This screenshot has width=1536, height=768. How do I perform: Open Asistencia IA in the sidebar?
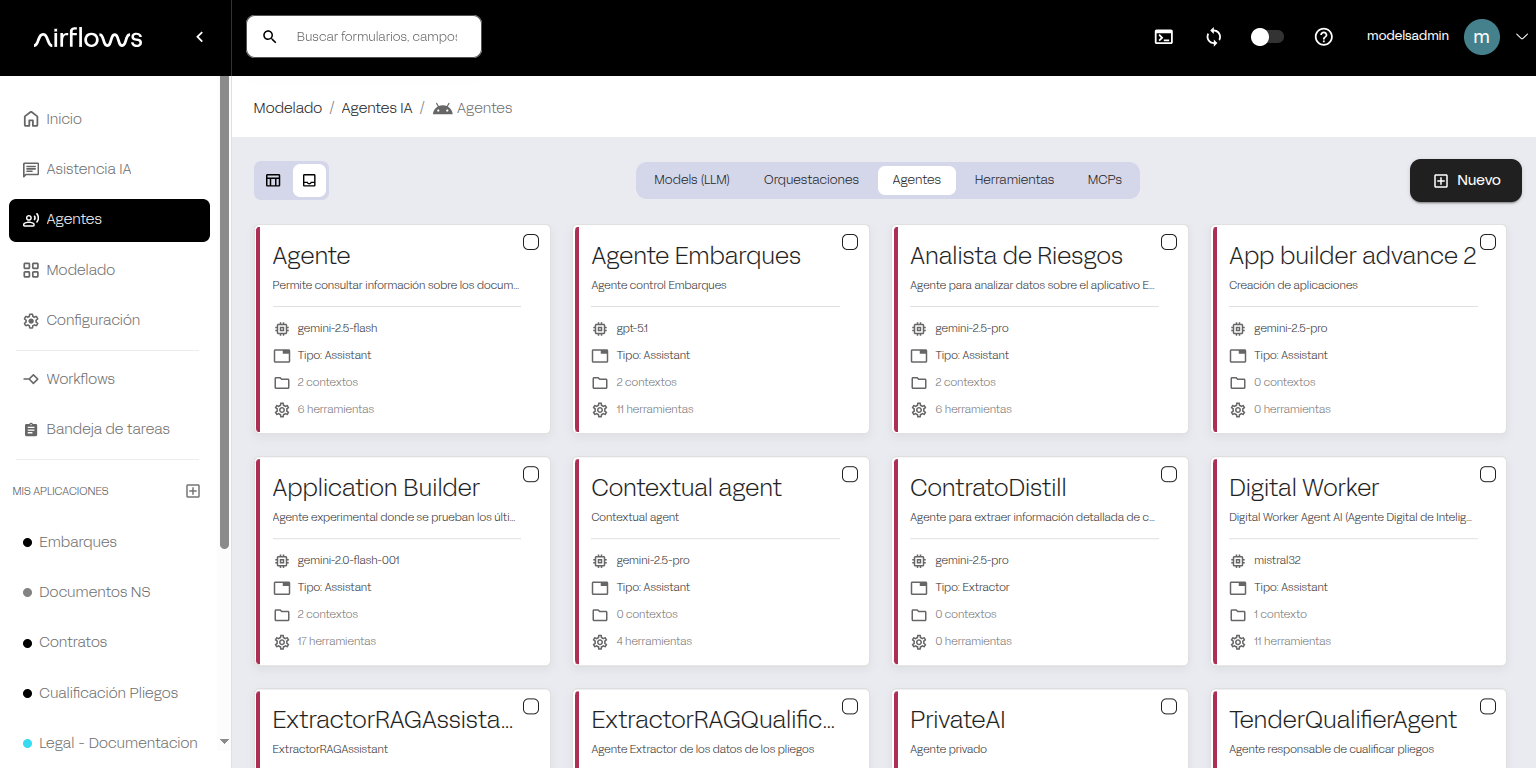pyautogui.click(x=89, y=168)
